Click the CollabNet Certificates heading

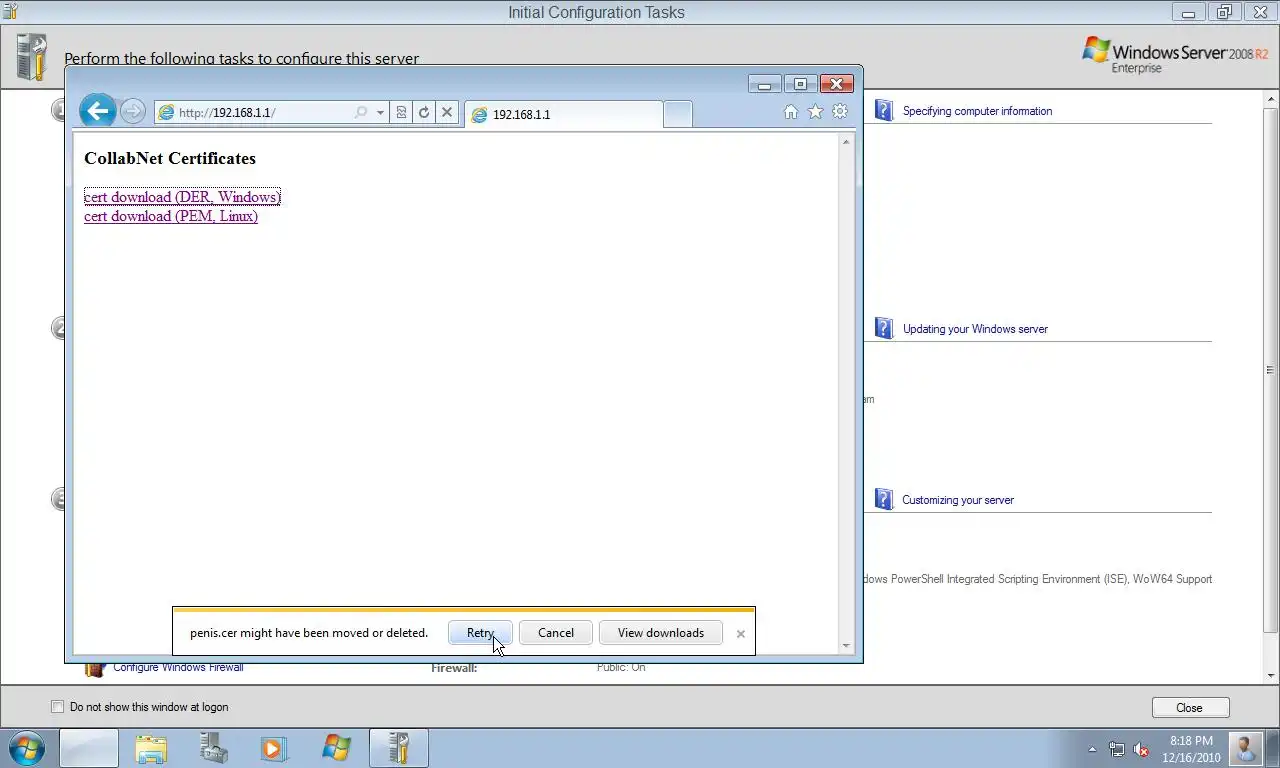pos(170,158)
